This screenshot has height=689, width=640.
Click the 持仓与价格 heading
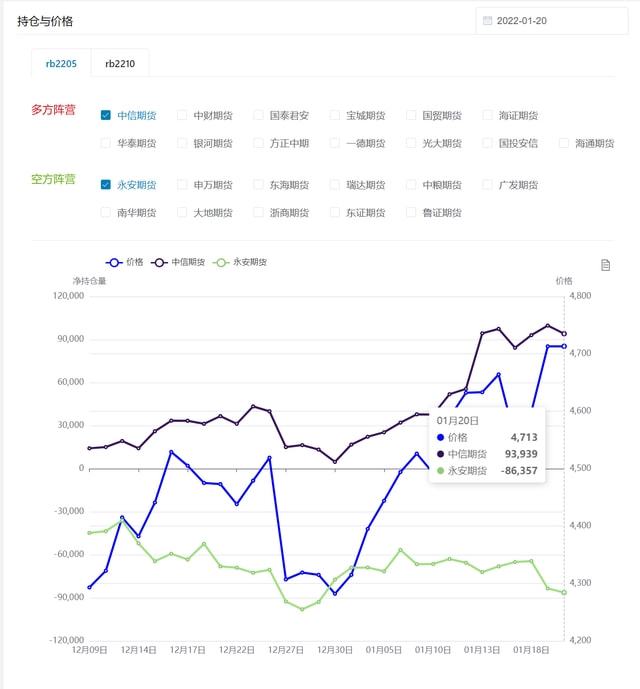[45, 21]
